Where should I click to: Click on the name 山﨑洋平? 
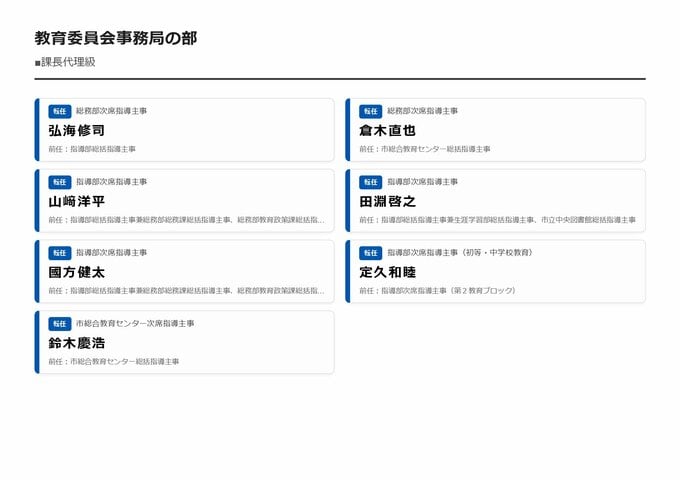pyautogui.click(x=76, y=201)
